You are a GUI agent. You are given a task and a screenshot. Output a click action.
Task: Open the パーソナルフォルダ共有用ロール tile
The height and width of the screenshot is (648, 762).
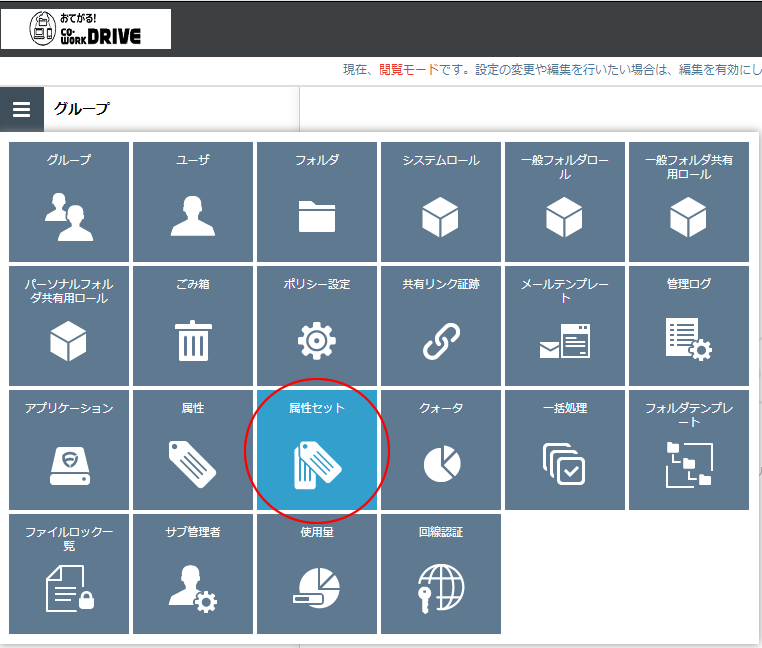(69, 326)
